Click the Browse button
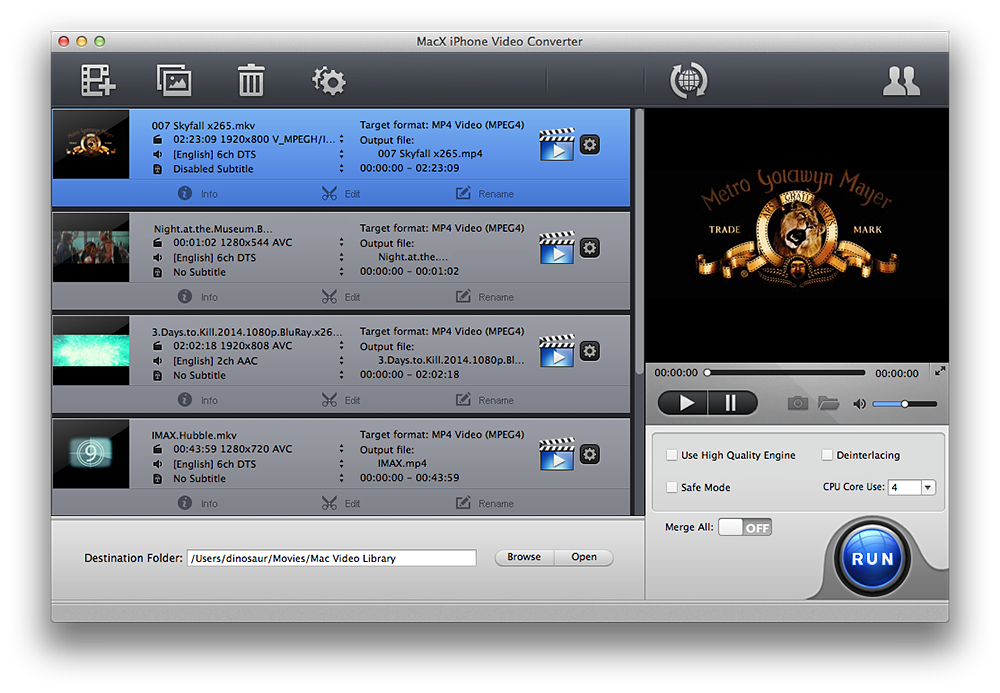 tap(524, 557)
